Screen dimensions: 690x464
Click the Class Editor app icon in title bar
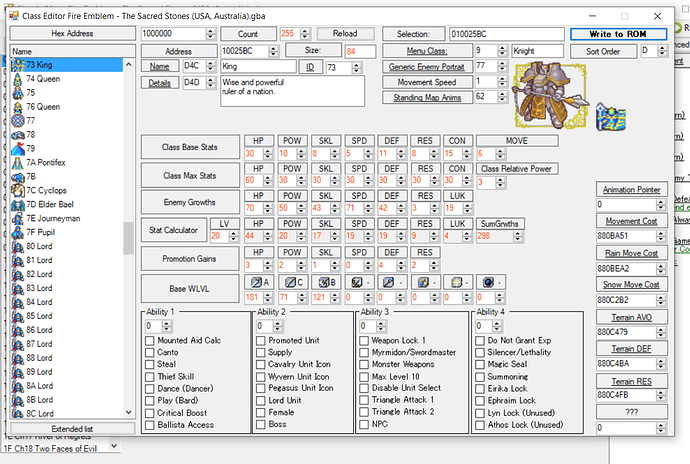point(14,16)
